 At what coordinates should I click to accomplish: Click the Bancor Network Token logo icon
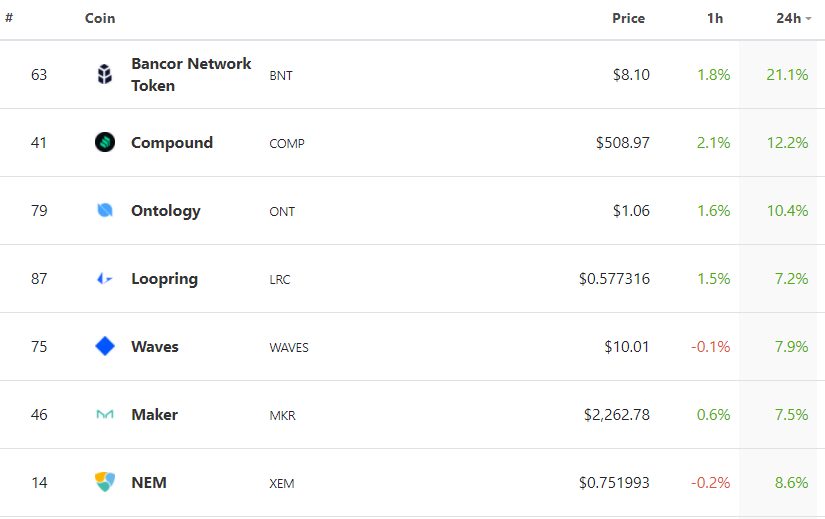(105, 75)
